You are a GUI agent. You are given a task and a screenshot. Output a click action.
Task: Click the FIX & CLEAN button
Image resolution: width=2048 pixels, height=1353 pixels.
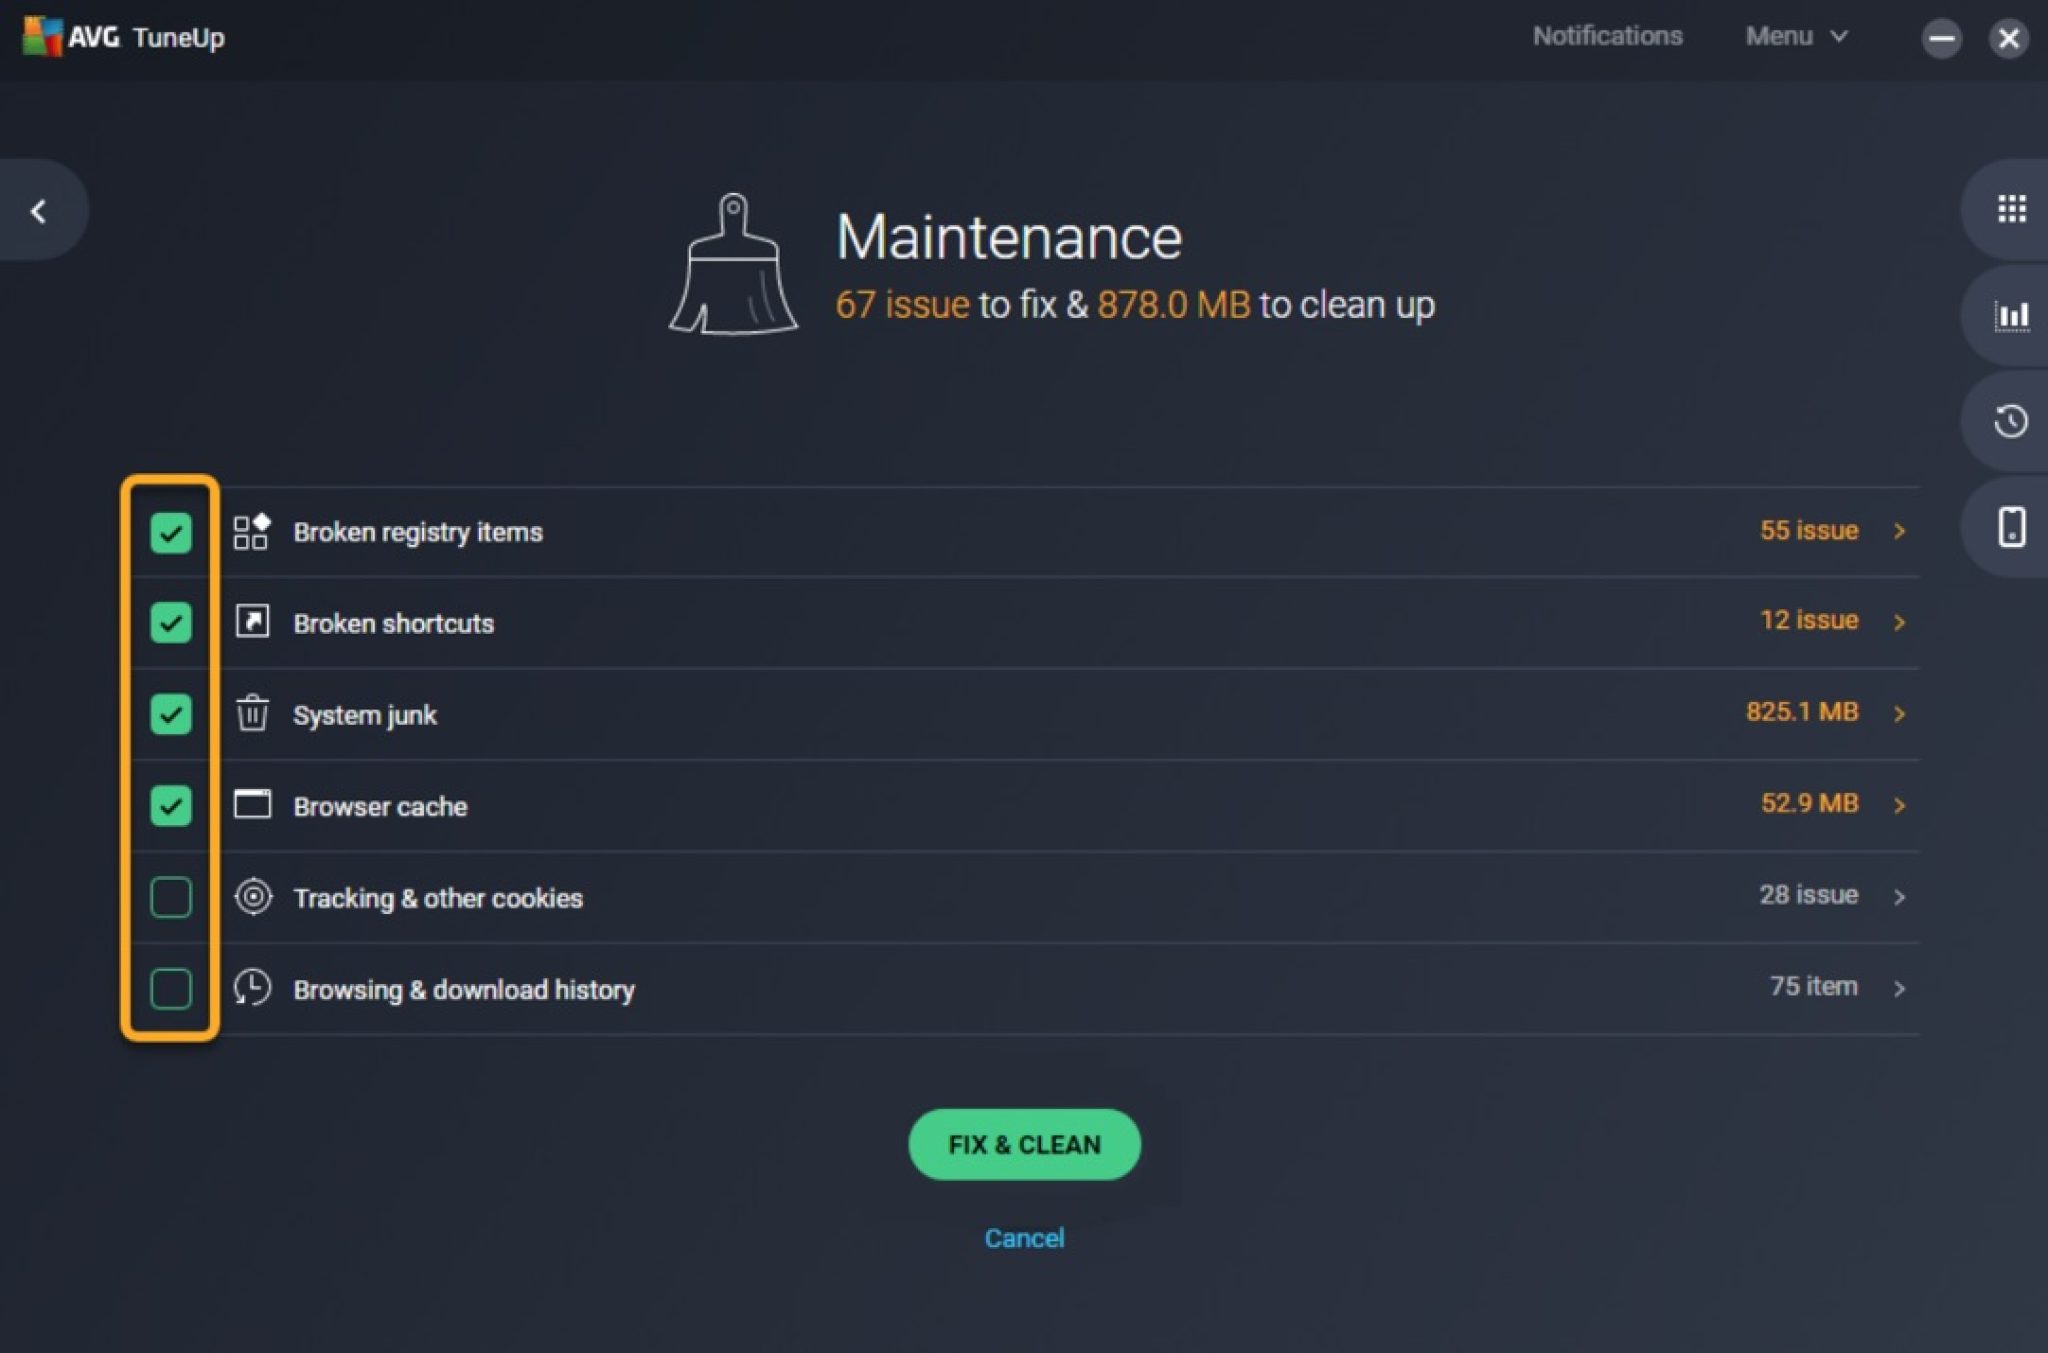[x=1023, y=1144]
